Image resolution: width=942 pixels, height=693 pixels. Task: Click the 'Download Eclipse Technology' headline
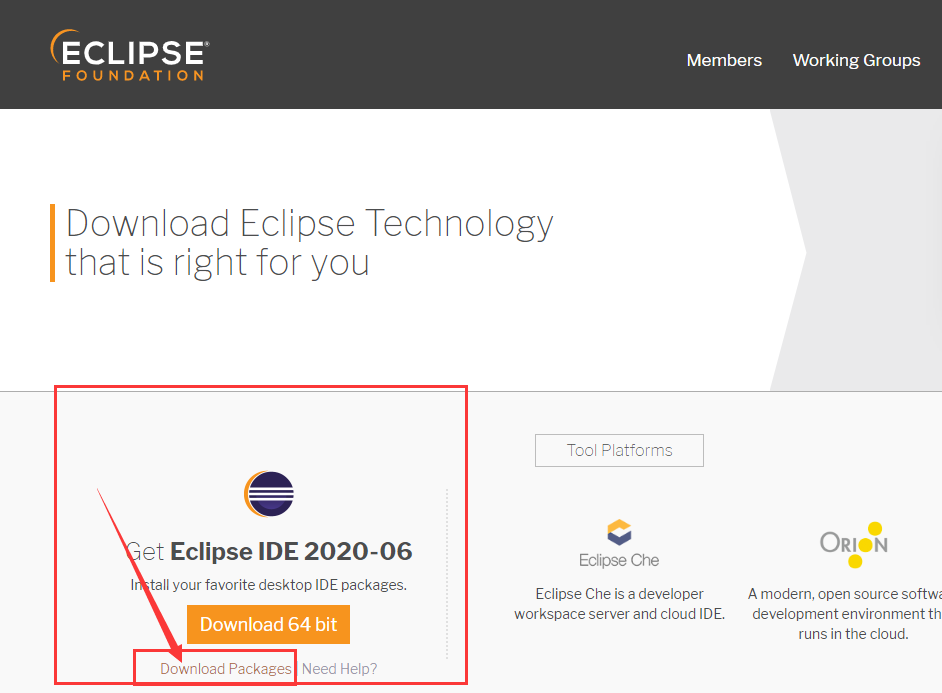click(309, 243)
